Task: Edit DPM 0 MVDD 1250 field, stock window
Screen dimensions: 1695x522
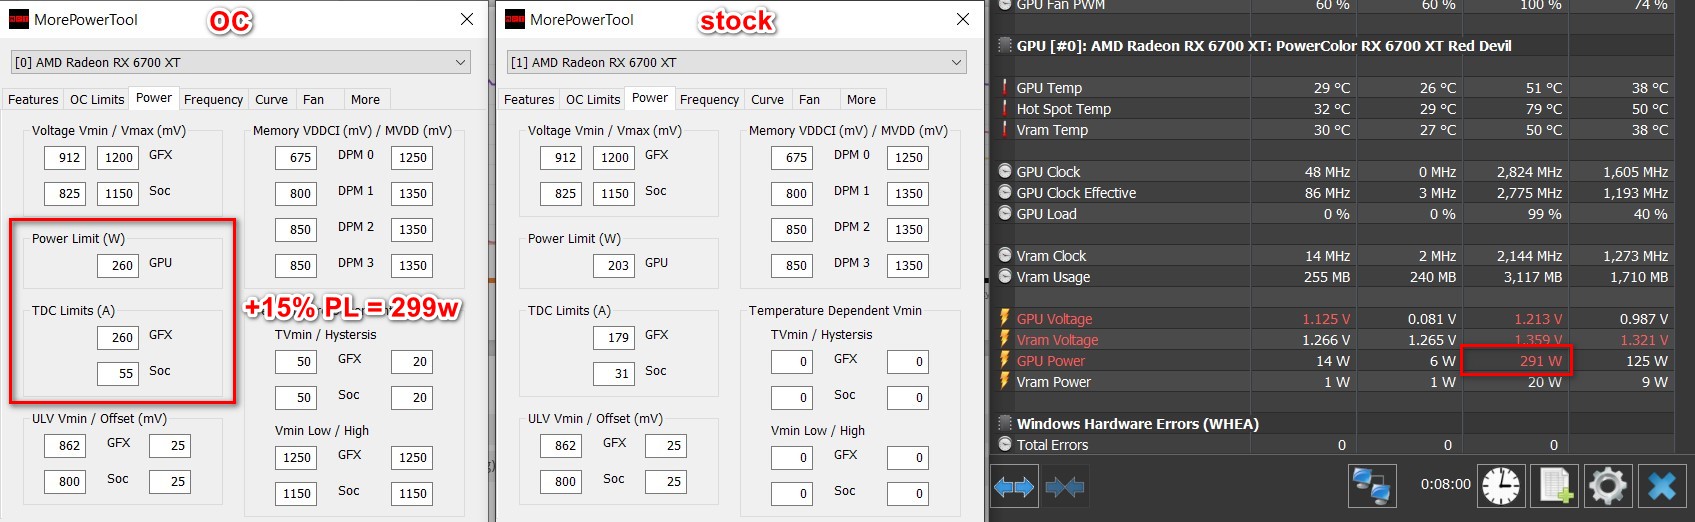Action: pyautogui.click(x=908, y=157)
